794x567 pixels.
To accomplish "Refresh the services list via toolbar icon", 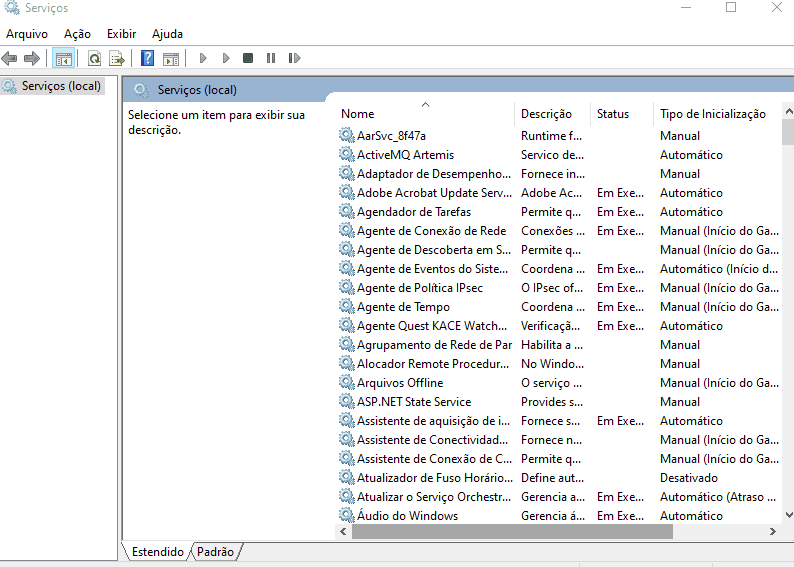I will [94, 59].
